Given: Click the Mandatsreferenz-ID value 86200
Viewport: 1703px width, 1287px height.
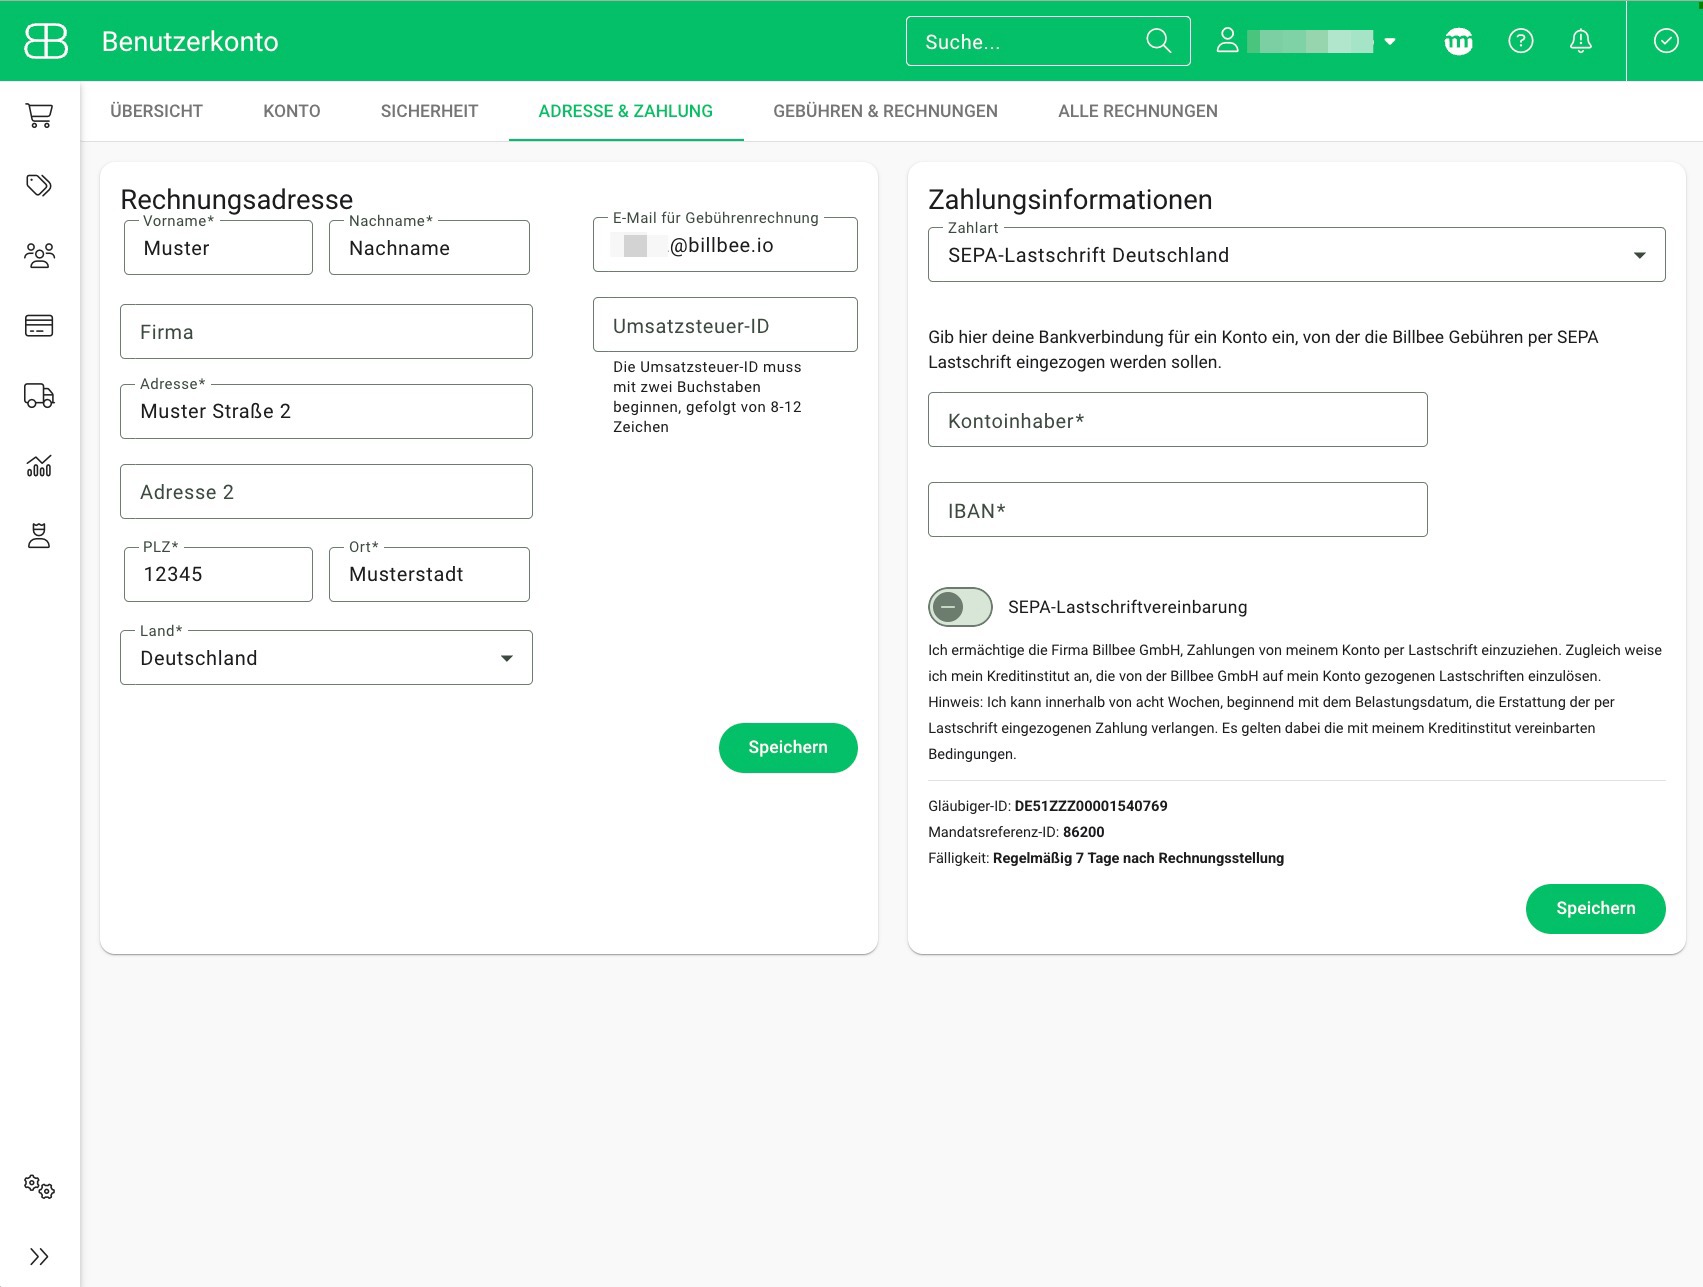Looking at the screenshot, I should pos(1084,832).
